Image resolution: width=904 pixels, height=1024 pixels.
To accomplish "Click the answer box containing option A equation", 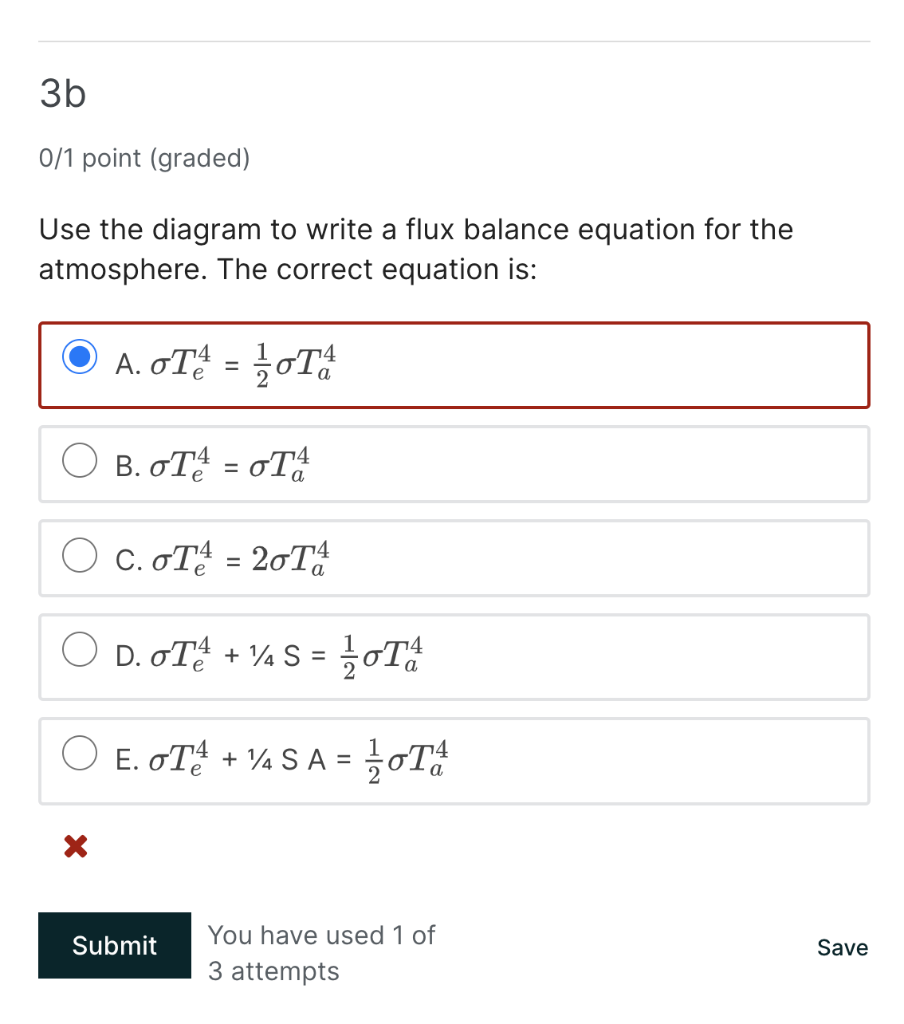I will 453,365.
